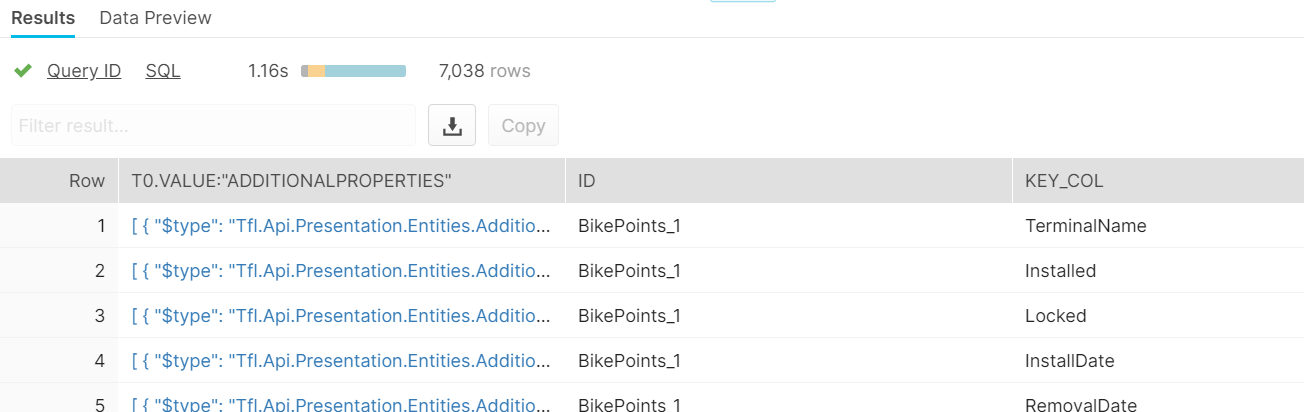Click the query execution time progress bar
Screen dimensions: 1304x412
tap(354, 71)
